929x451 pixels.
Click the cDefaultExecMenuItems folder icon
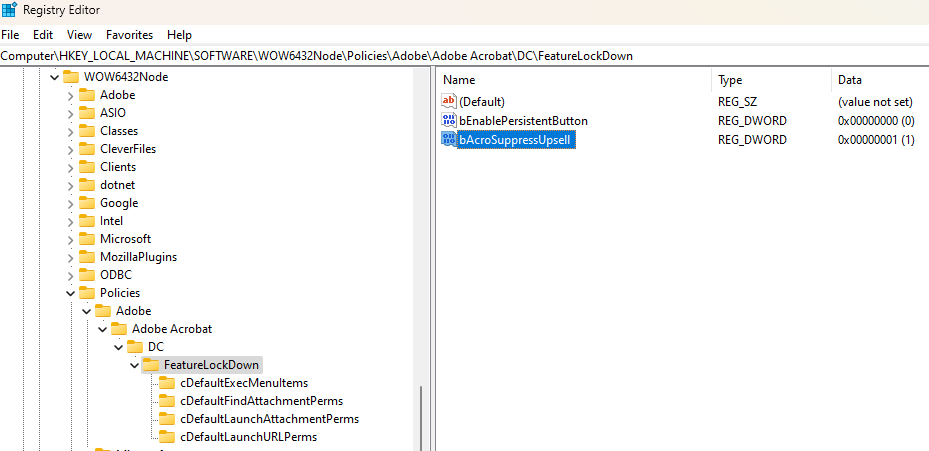tap(167, 383)
